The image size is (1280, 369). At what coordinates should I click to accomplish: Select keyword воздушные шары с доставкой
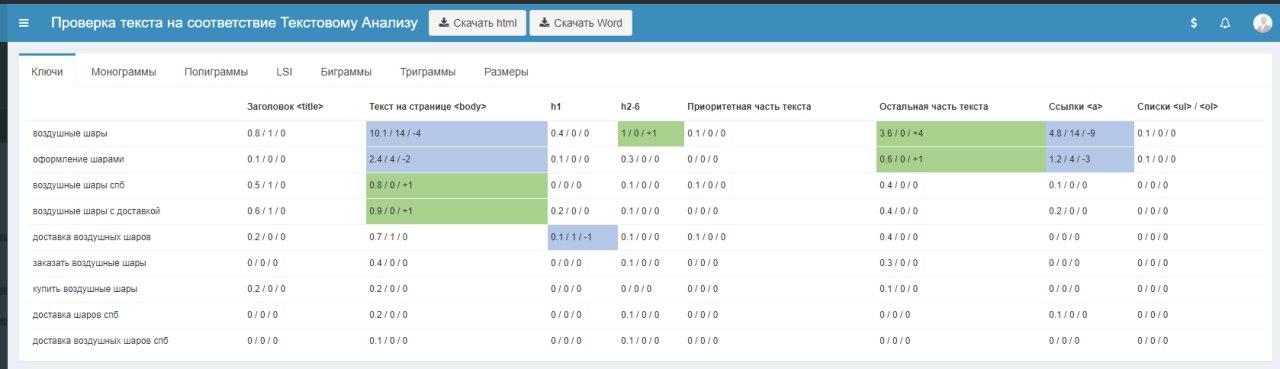pyautogui.click(x=96, y=211)
